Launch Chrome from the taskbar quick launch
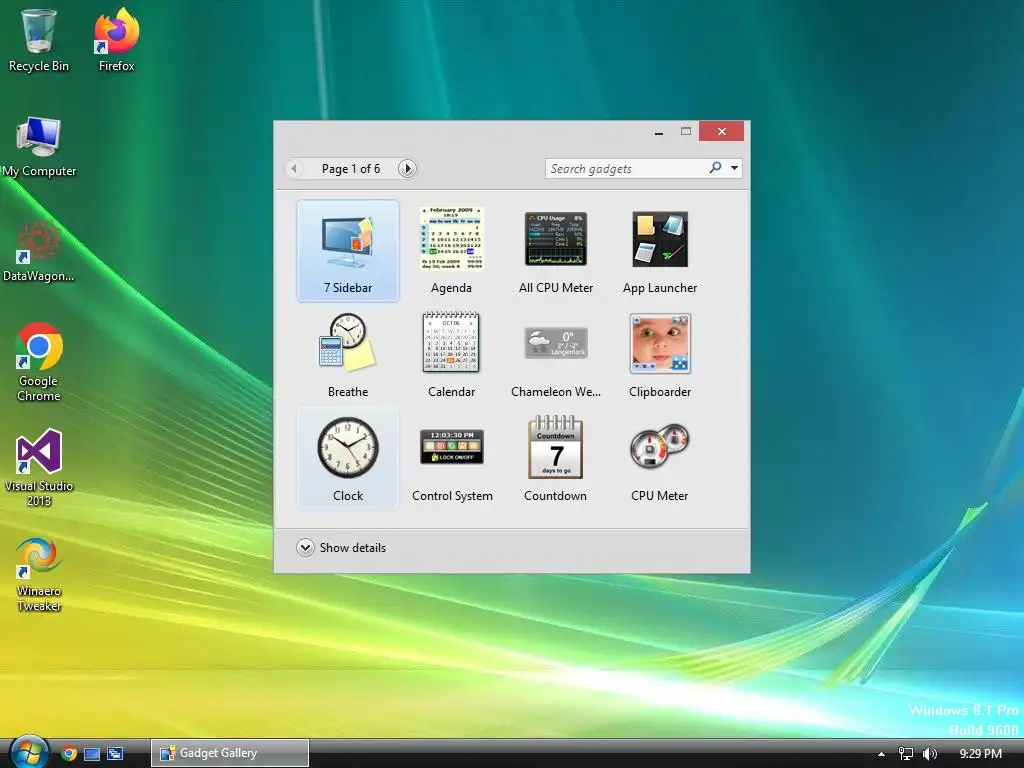The width and height of the screenshot is (1024, 768). point(69,753)
